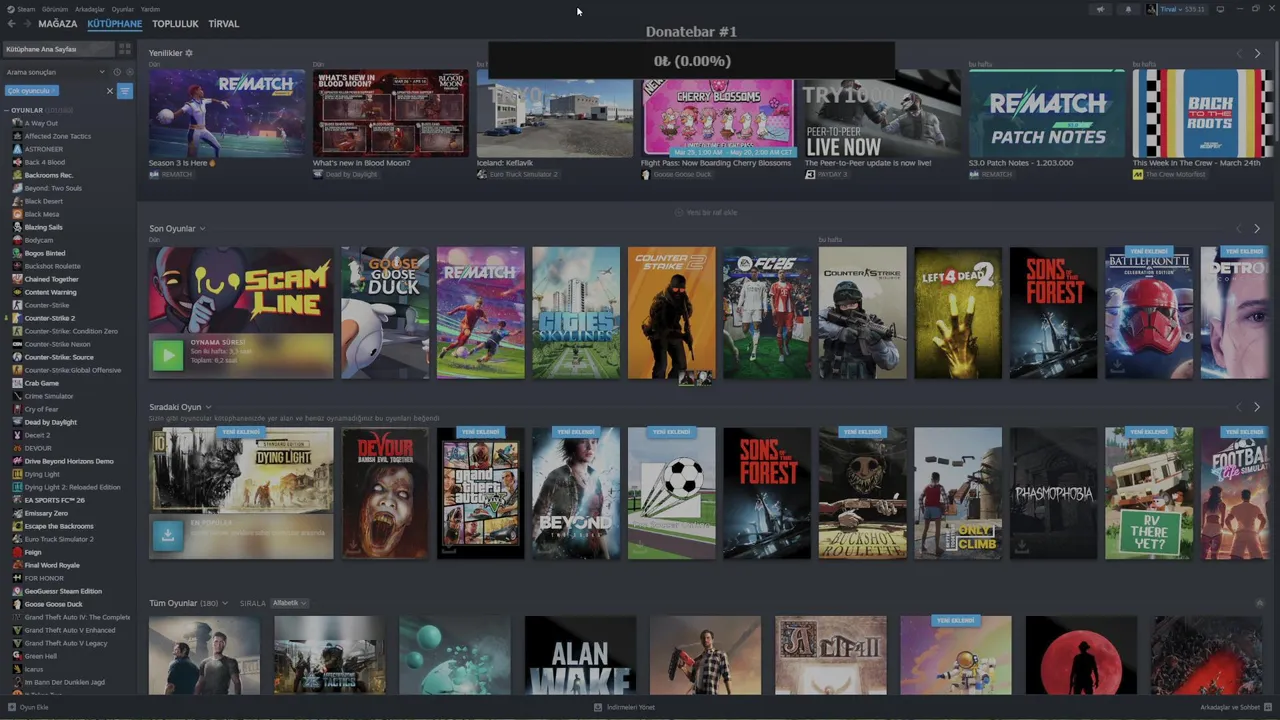
Task: Select Green Hell in the game list
Action: (x=40, y=656)
